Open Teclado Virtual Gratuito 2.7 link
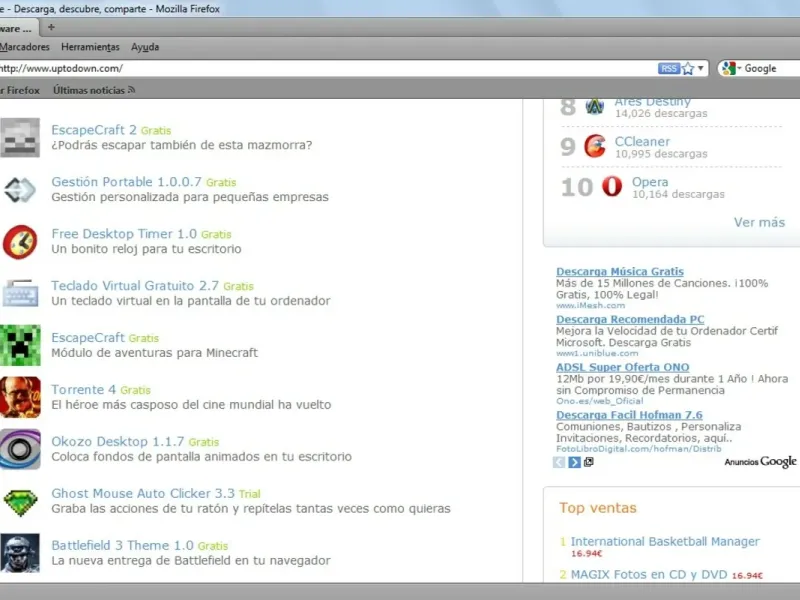Screen dimensions: 800x600 pyautogui.click(x=135, y=286)
